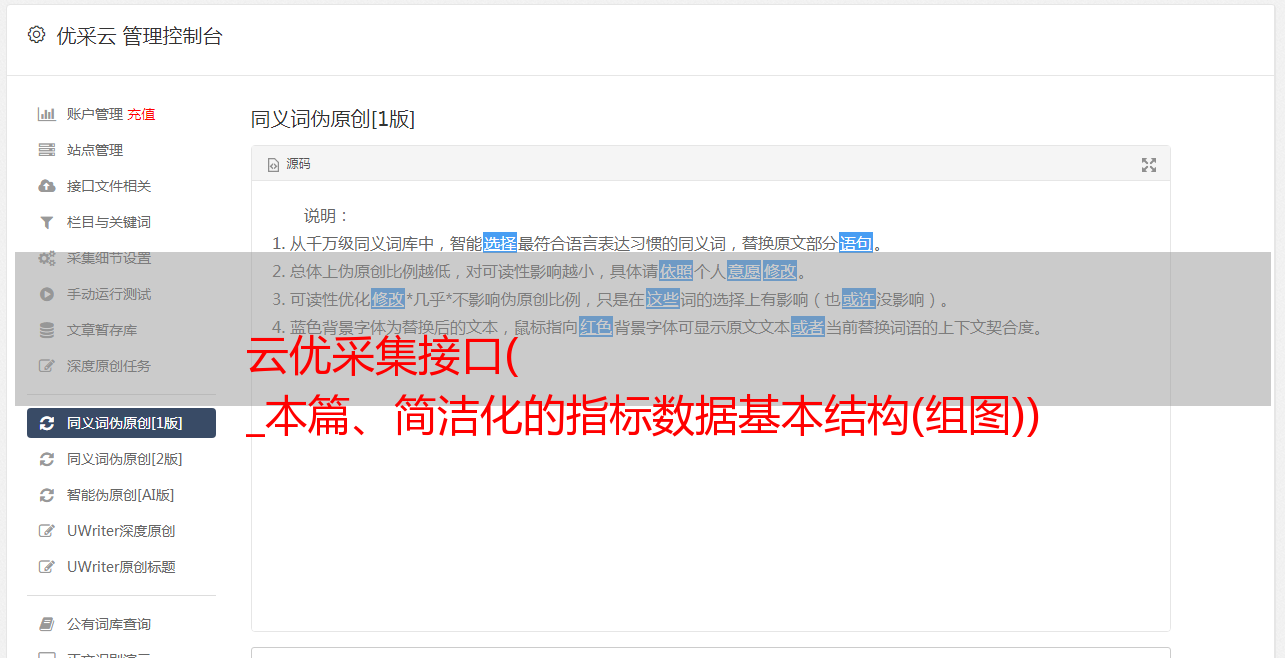Open 深度原创任务 in the sidebar
Image resolution: width=1285 pixels, height=658 pixels.
click(x=121, y=366)
